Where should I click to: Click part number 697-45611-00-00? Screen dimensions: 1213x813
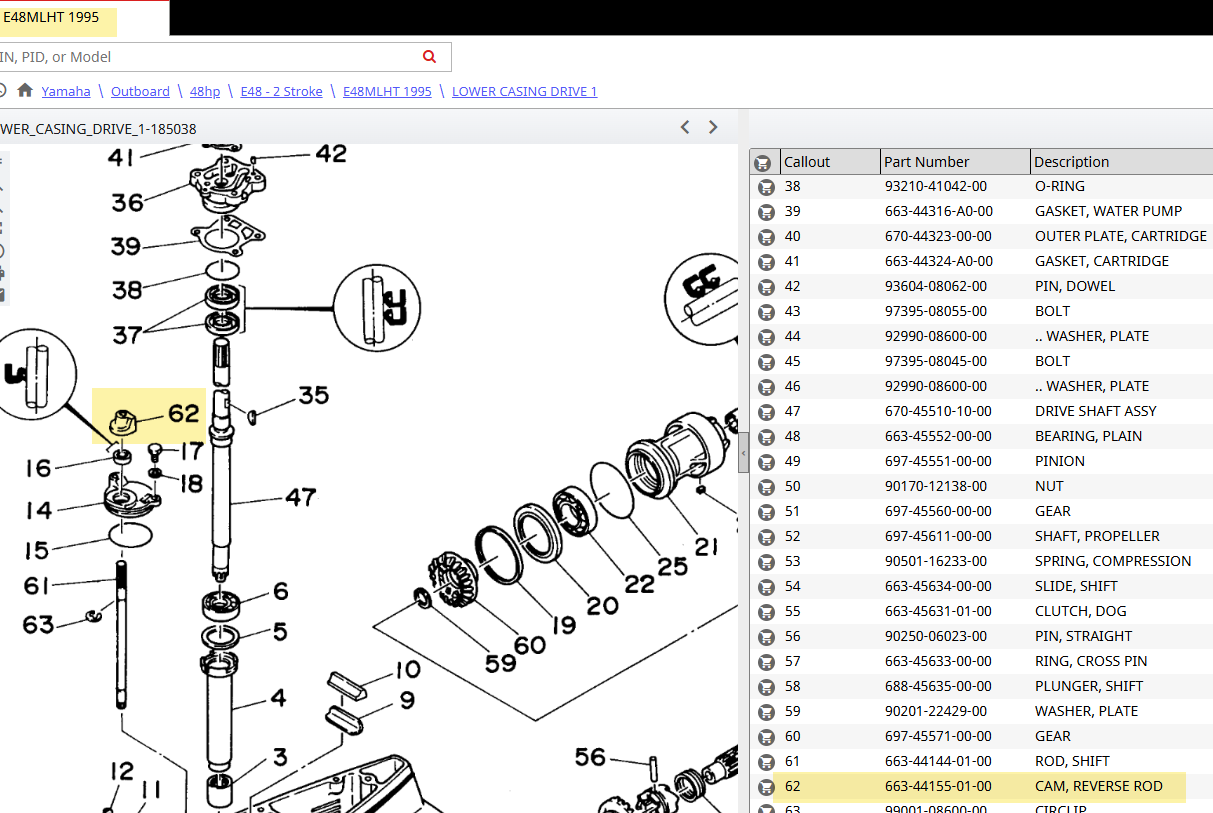pyautogui.click(x=938, y=537)
